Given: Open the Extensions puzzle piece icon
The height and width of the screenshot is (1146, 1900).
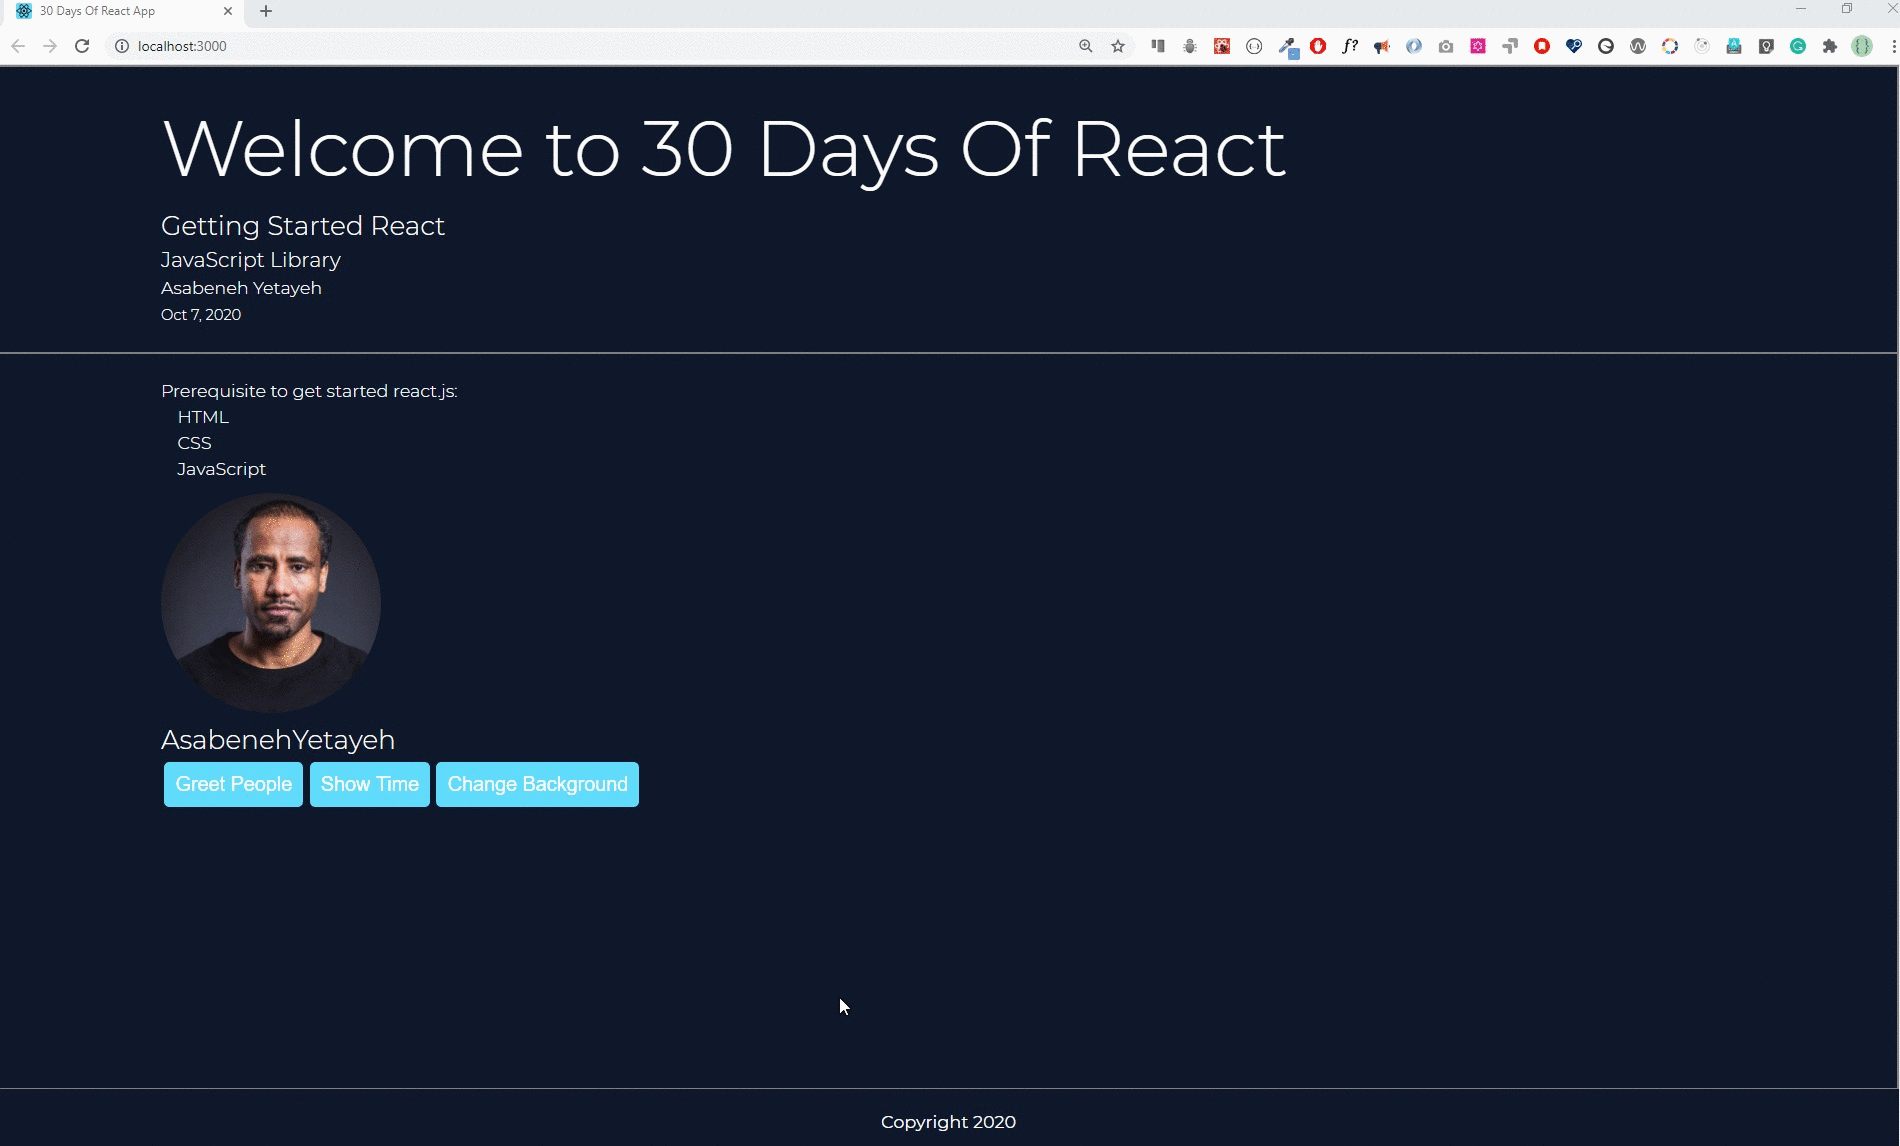Looking at the screenshot, I should [x=1830, y=46].
